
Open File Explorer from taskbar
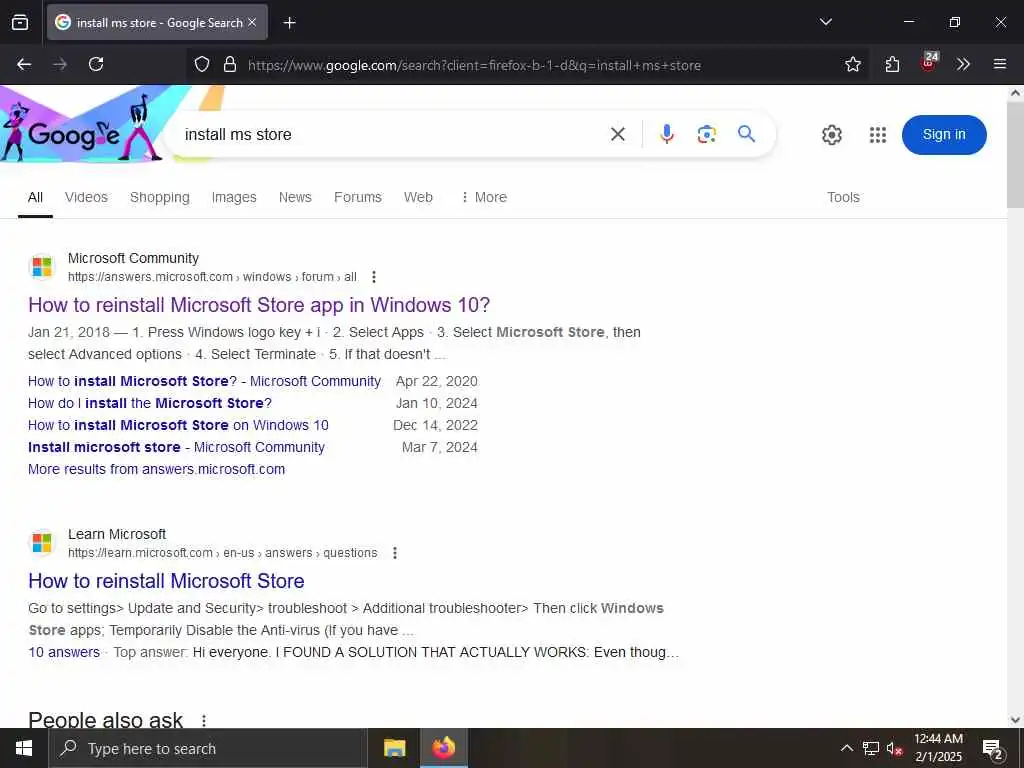coord(394,748)
